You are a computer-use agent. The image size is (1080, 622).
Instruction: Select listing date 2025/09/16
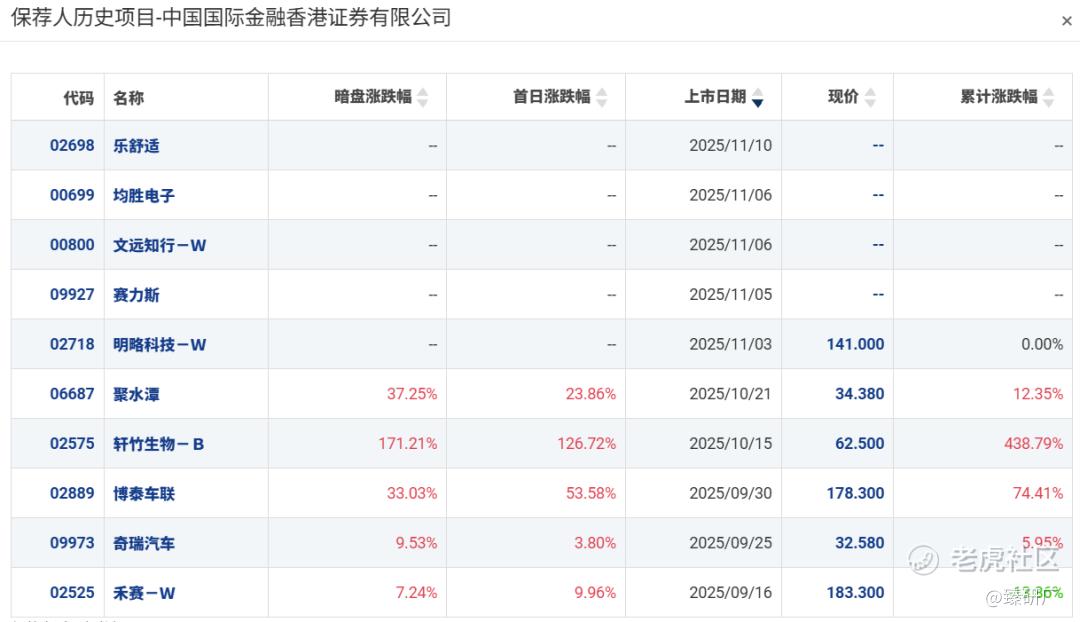[x=731, y=592]
